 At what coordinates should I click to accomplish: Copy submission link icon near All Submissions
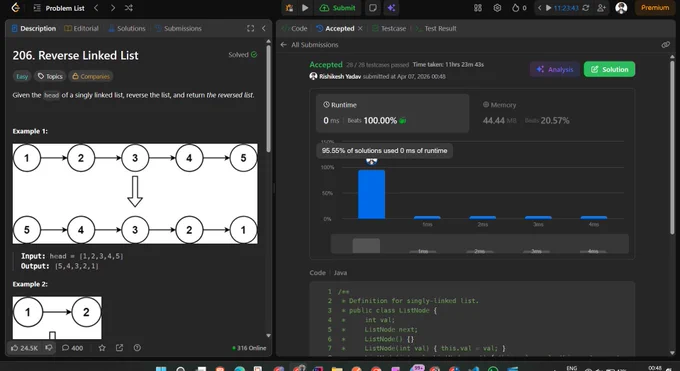tap(666, 45)
